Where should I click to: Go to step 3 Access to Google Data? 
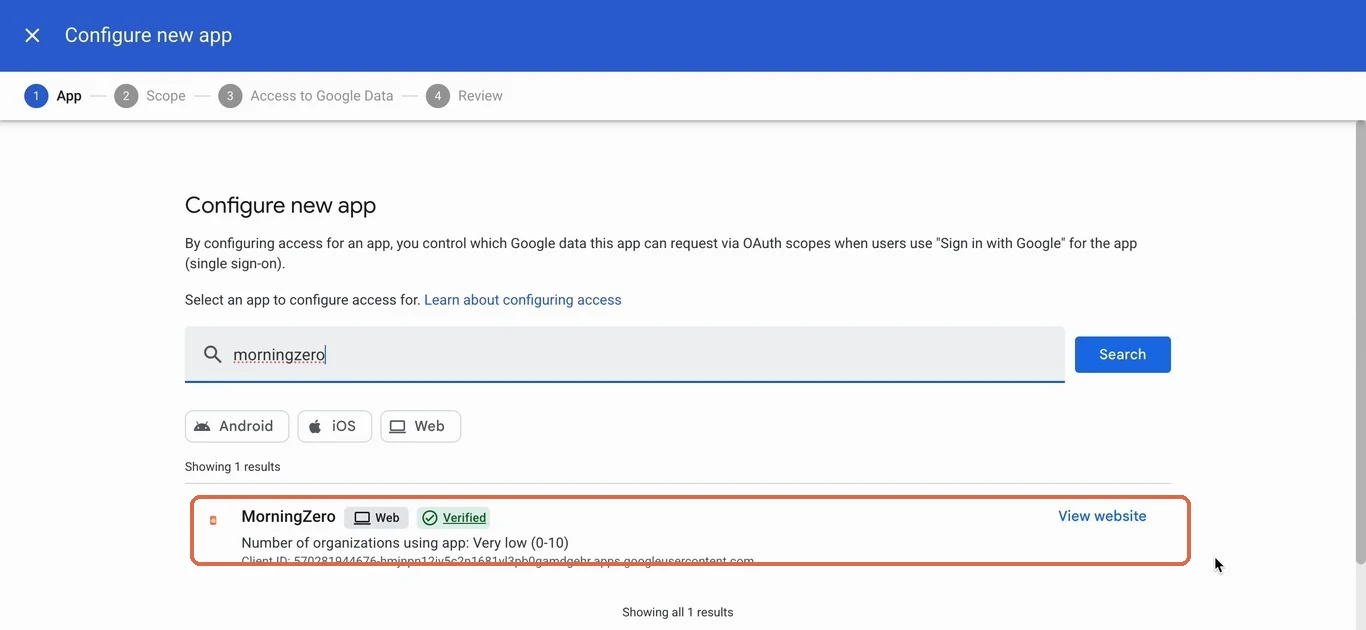[x=306, y=96]
